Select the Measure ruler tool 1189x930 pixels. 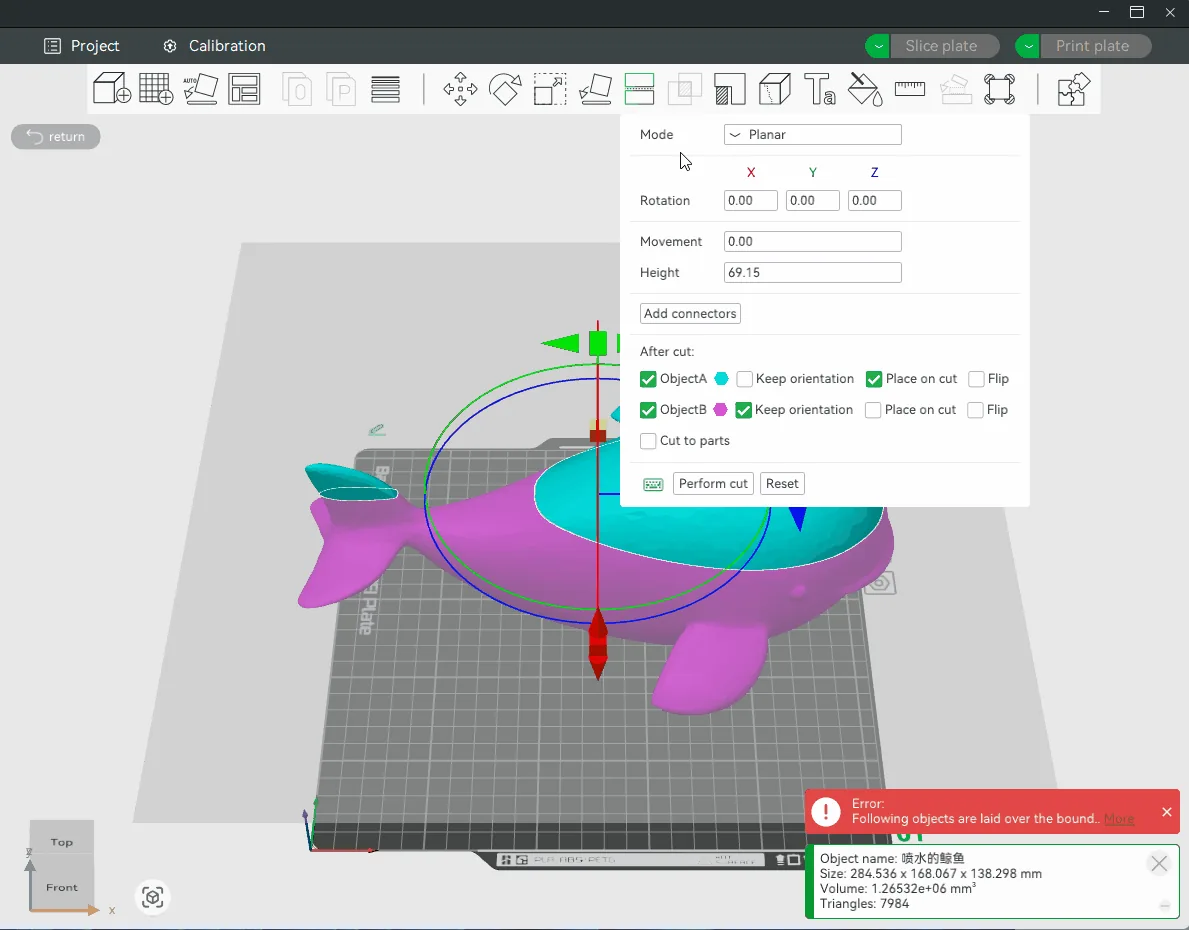pos(909,89)
